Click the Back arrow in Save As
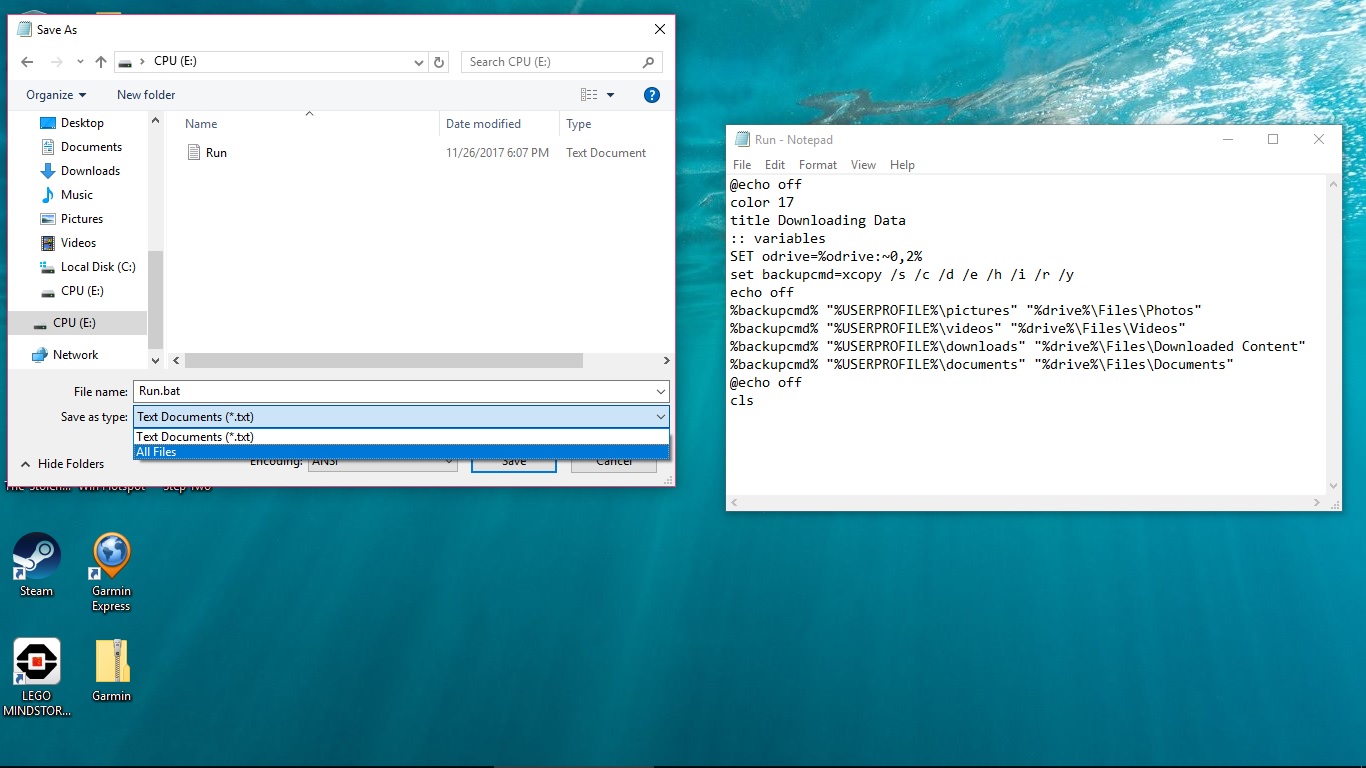Image resolution: width=1366 pixels, height=768 pixels. point(27,62)
